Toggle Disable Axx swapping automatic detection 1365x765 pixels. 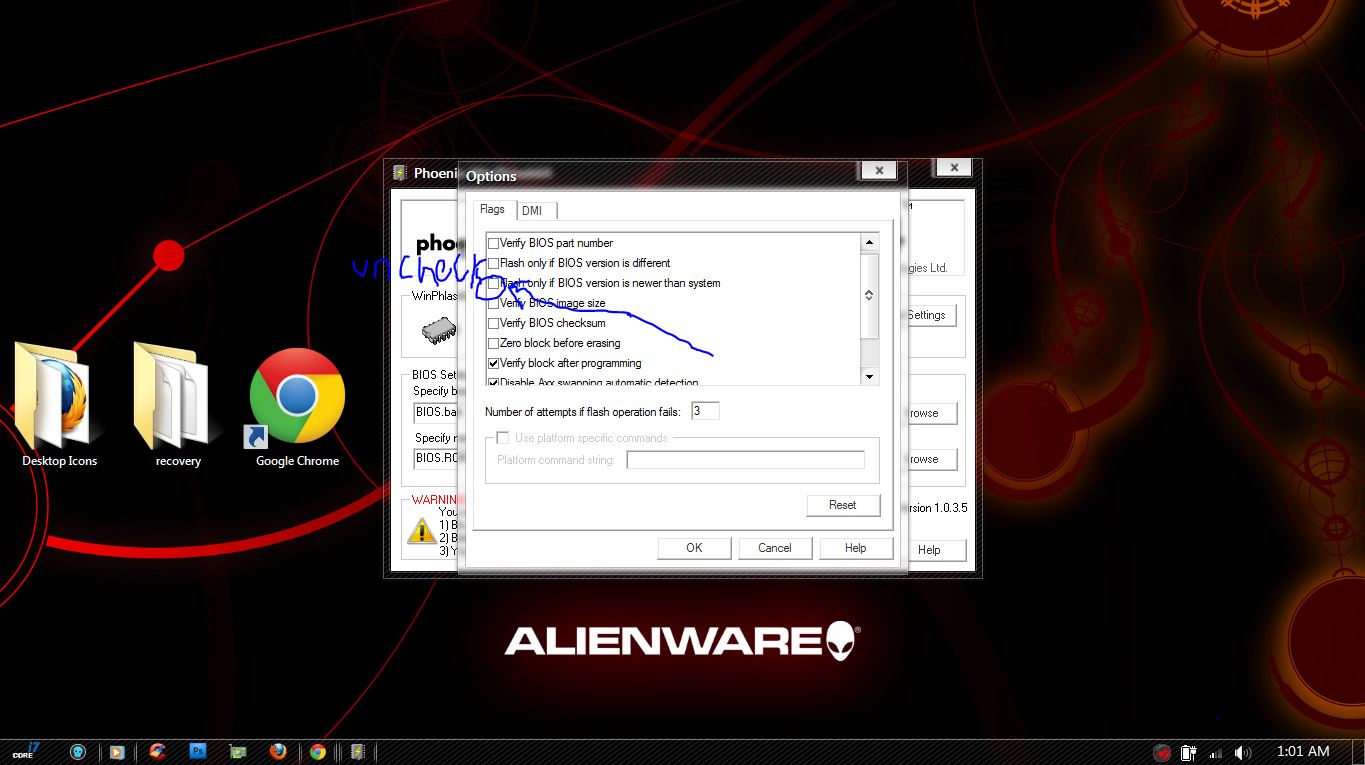493,382
